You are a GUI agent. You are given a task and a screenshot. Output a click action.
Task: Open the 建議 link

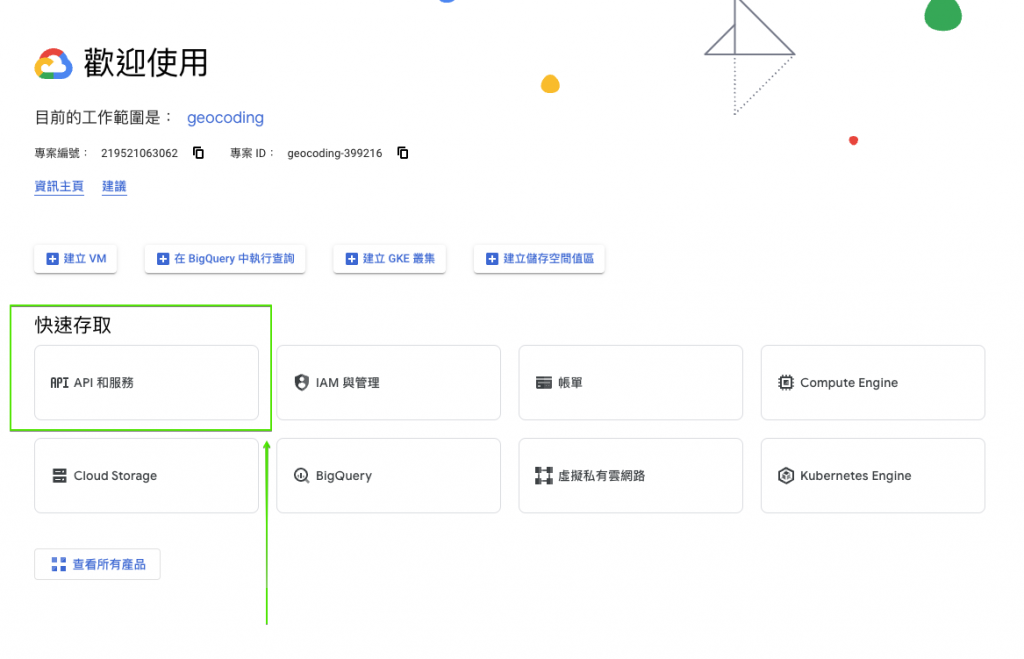pos(114,187)
